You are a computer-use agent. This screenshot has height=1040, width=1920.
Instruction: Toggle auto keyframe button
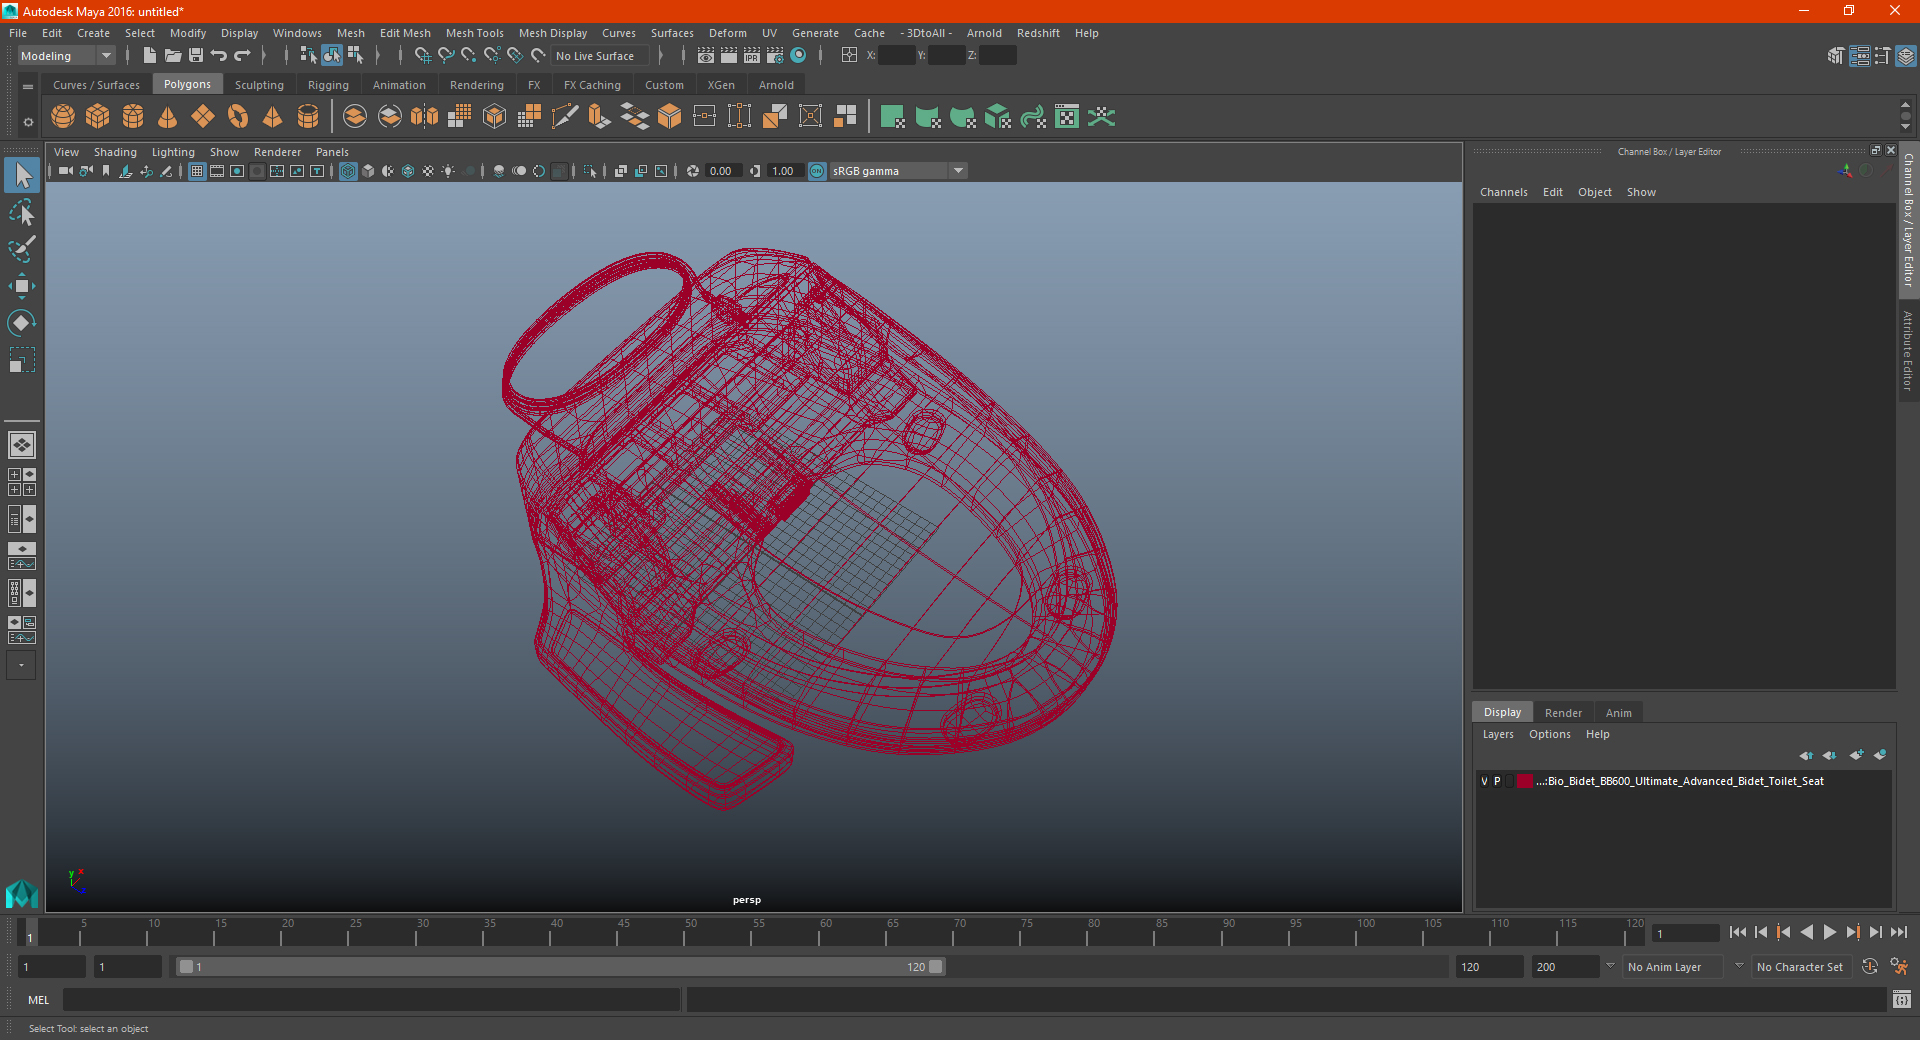(1870, 967)
